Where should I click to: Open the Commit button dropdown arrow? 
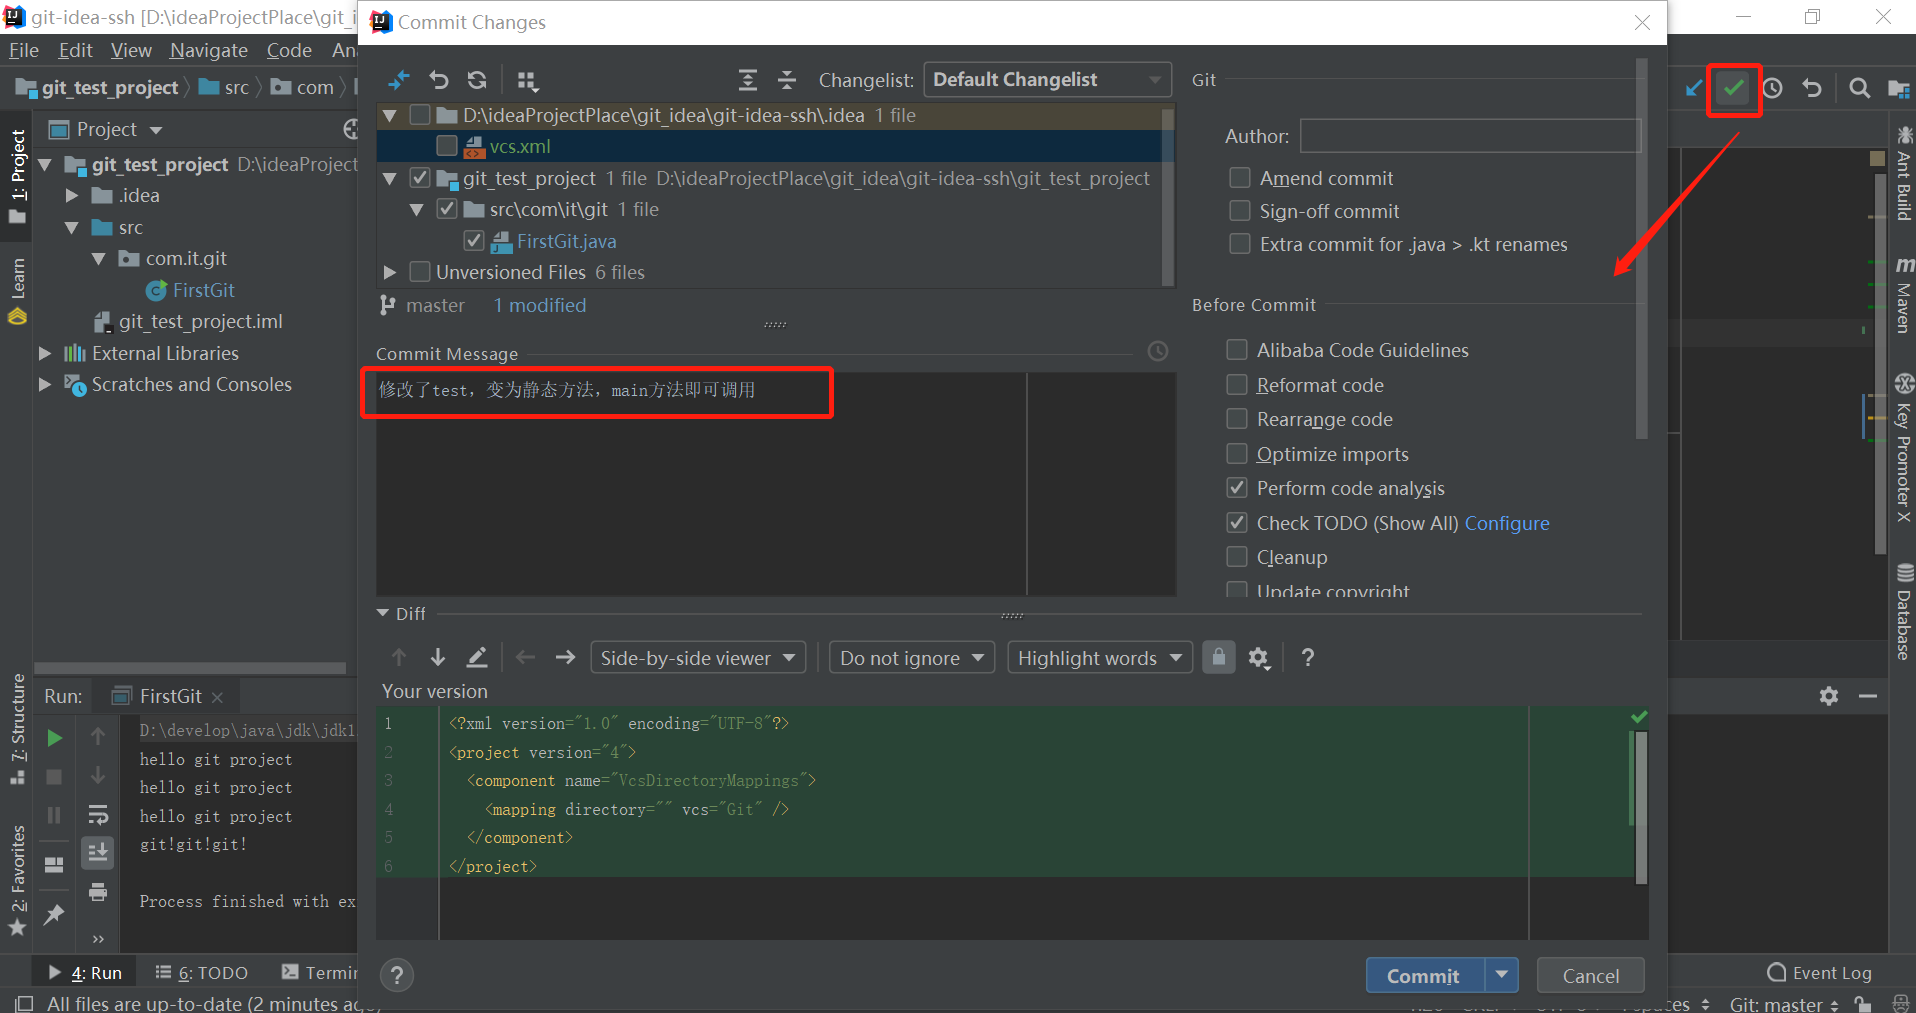tap(1501, 975)
